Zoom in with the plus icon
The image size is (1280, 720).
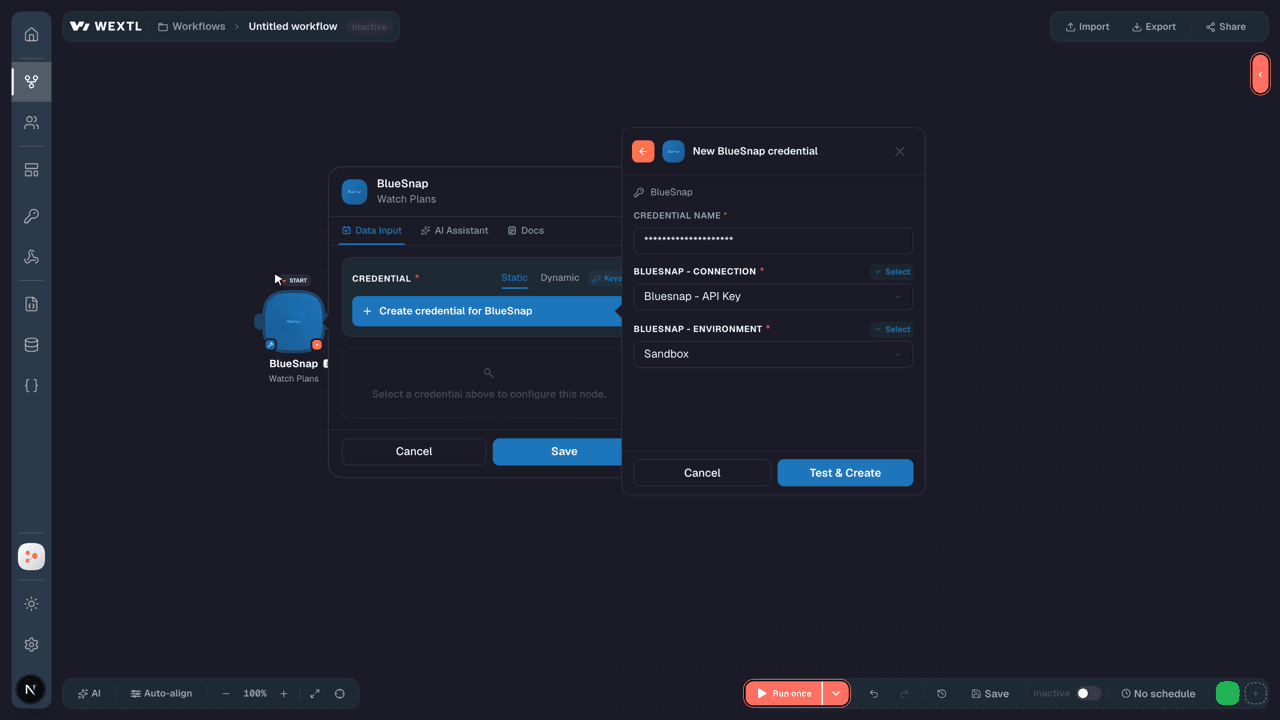pos(284,694)
